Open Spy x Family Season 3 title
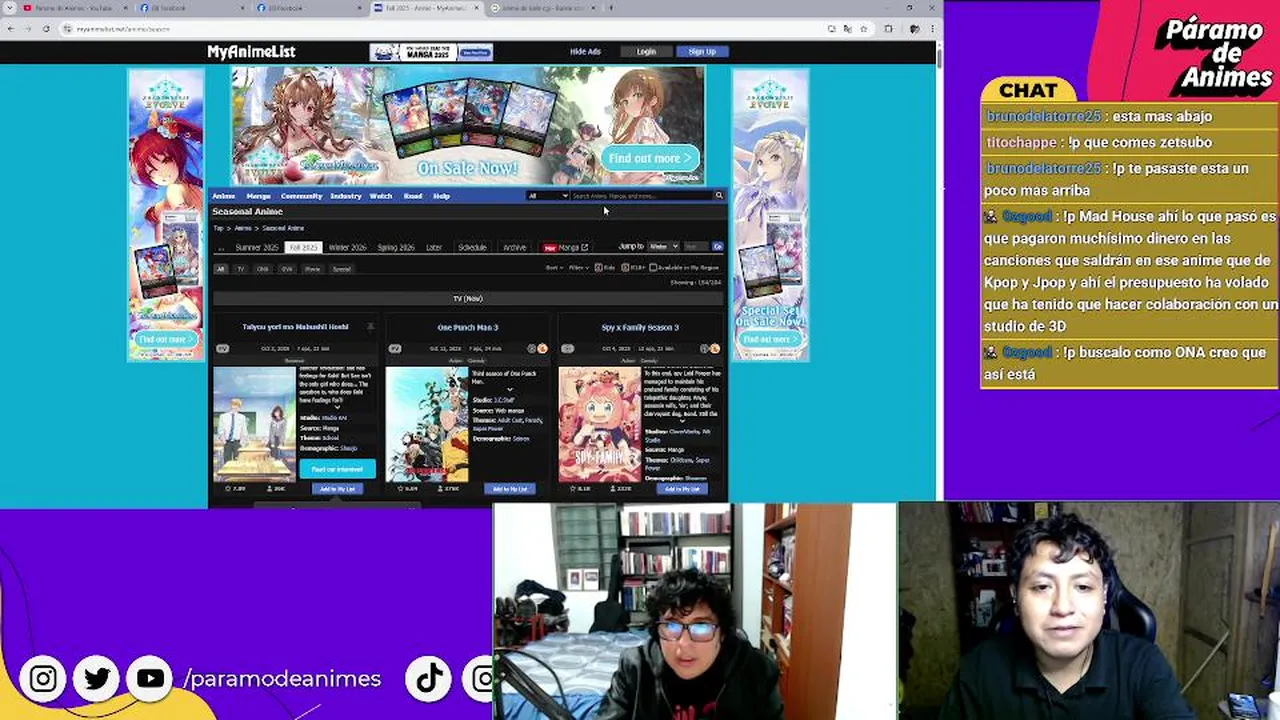Viewport: 1280px width, 720px height. click(640, 327)
